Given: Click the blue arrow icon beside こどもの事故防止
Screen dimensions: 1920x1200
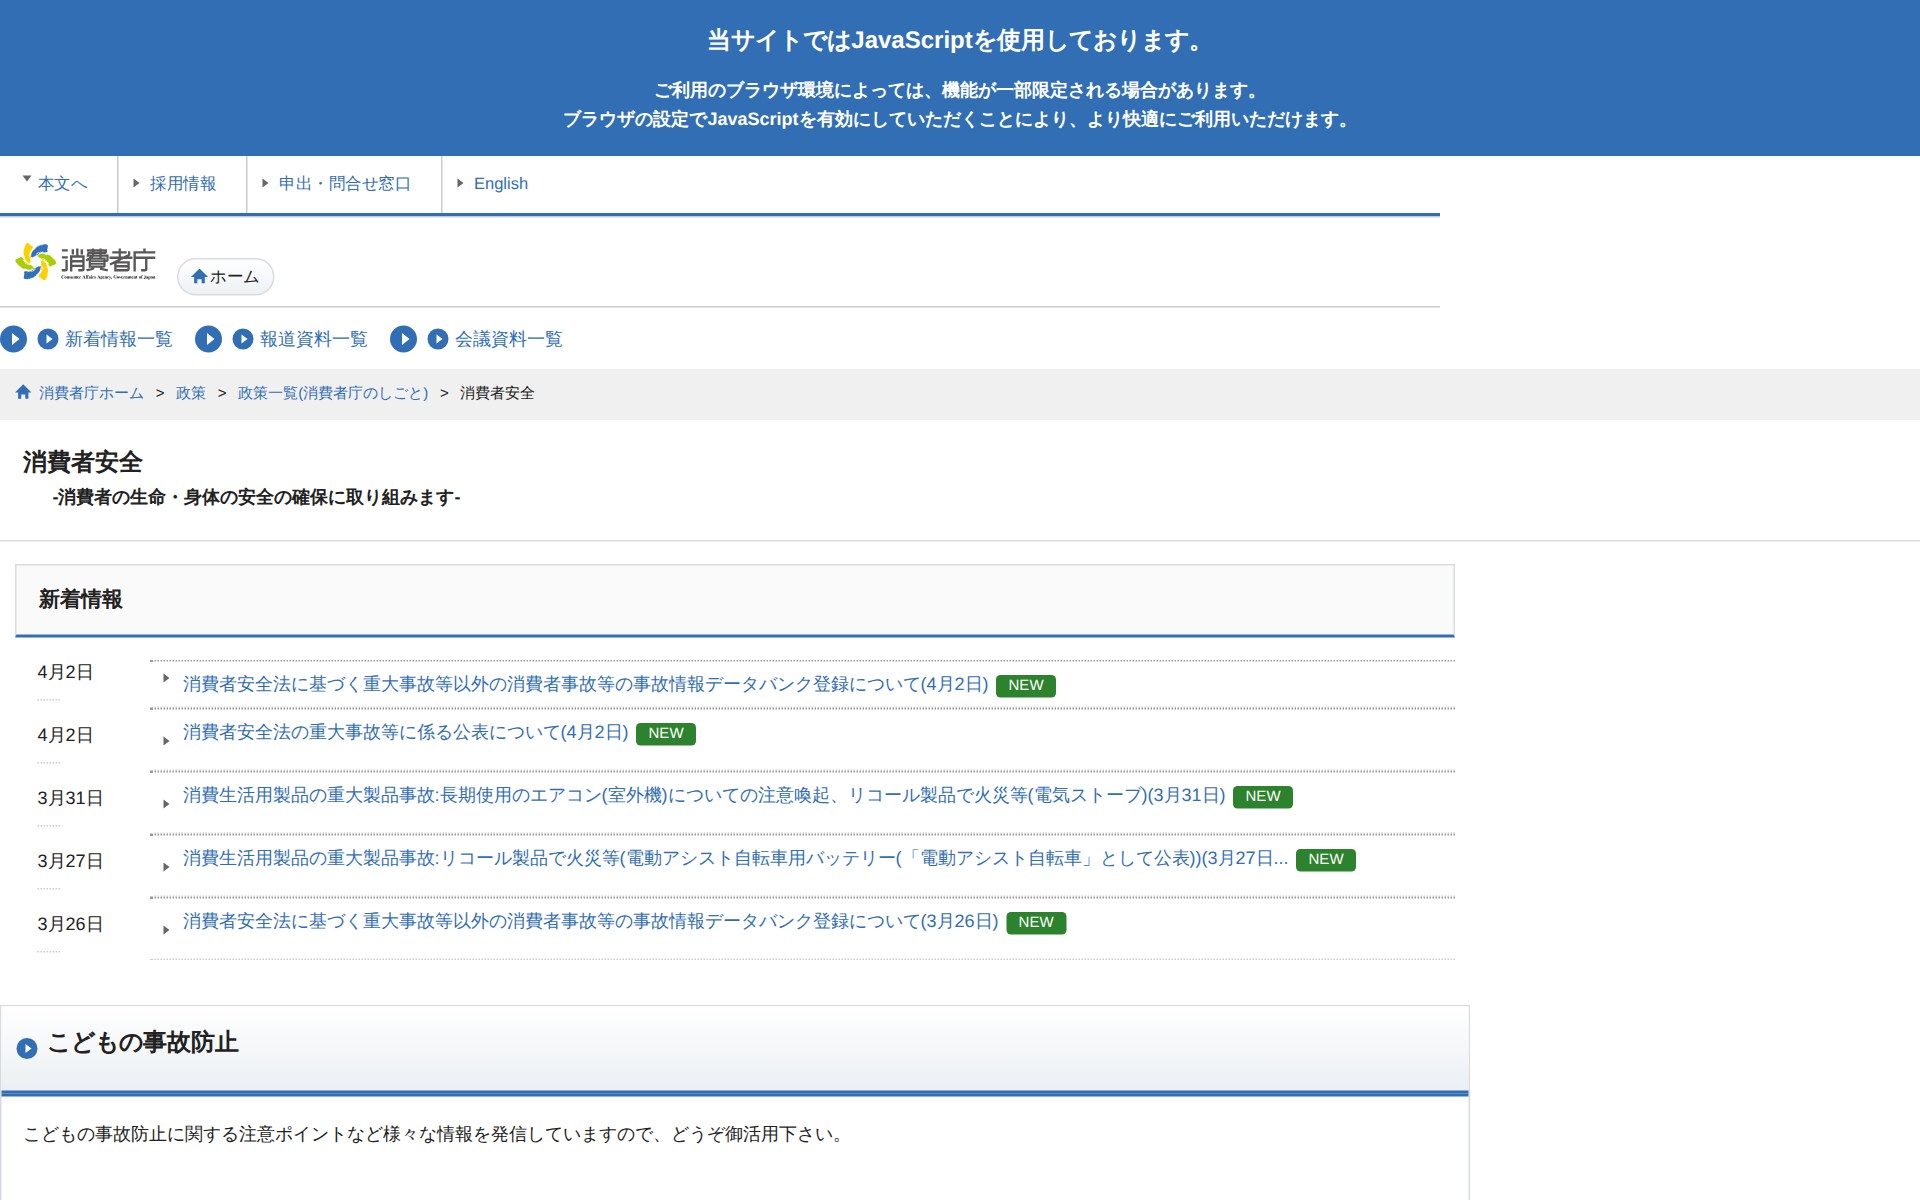Looking at the screenshot, I should [28, 1048].
